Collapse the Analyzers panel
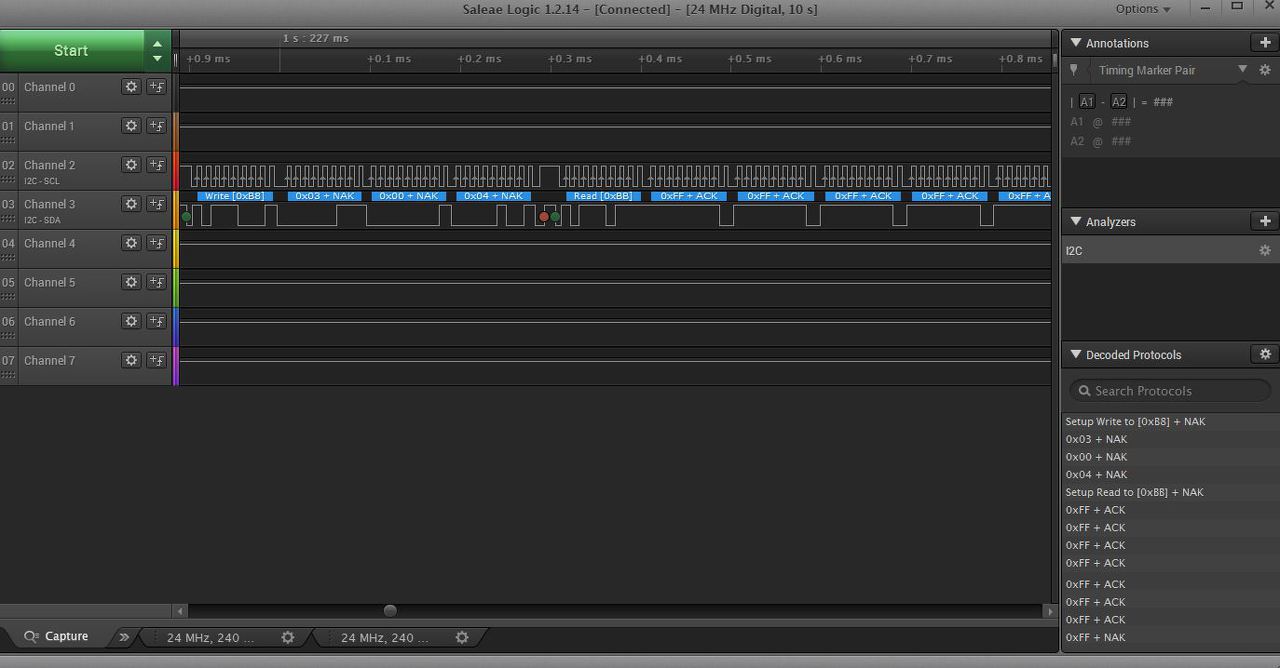The height and width of the screenshot is (668, 1280). (1076, 221)
